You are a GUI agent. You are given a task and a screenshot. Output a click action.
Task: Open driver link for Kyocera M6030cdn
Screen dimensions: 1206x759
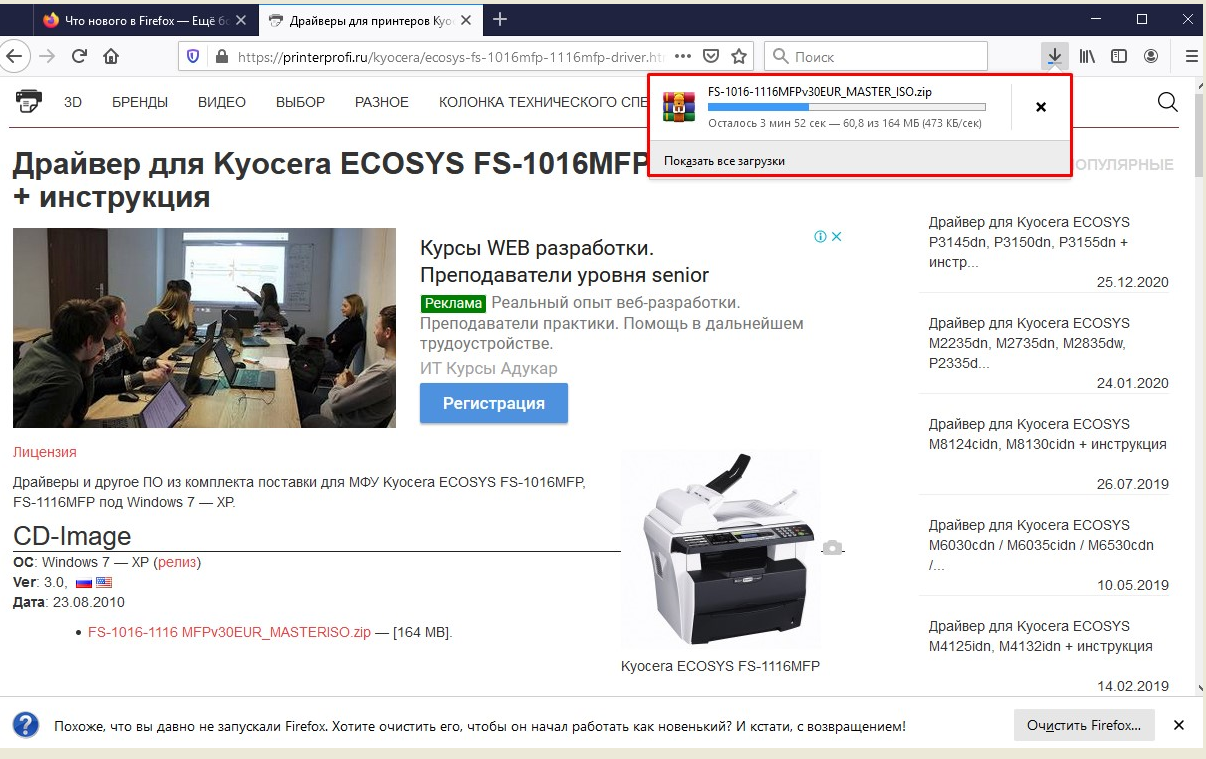pyautogui.click(x=1041, y=545)
